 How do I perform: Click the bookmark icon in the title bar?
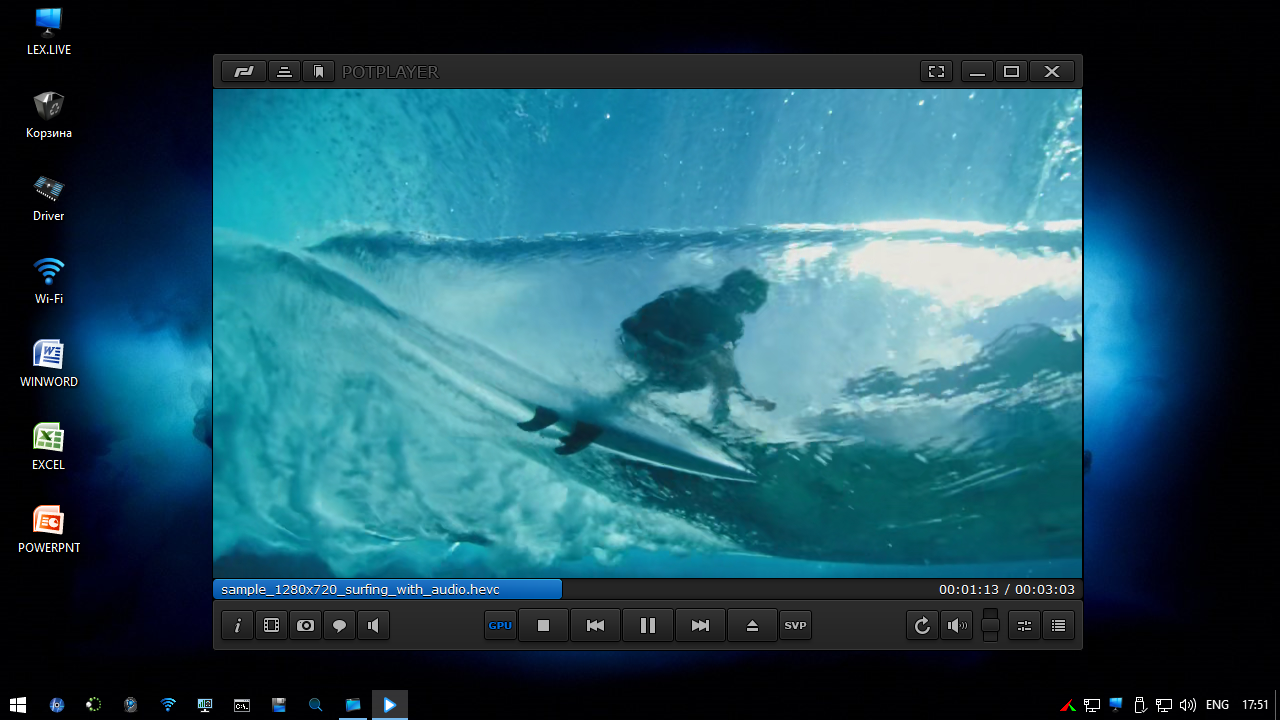click(318, 72)
